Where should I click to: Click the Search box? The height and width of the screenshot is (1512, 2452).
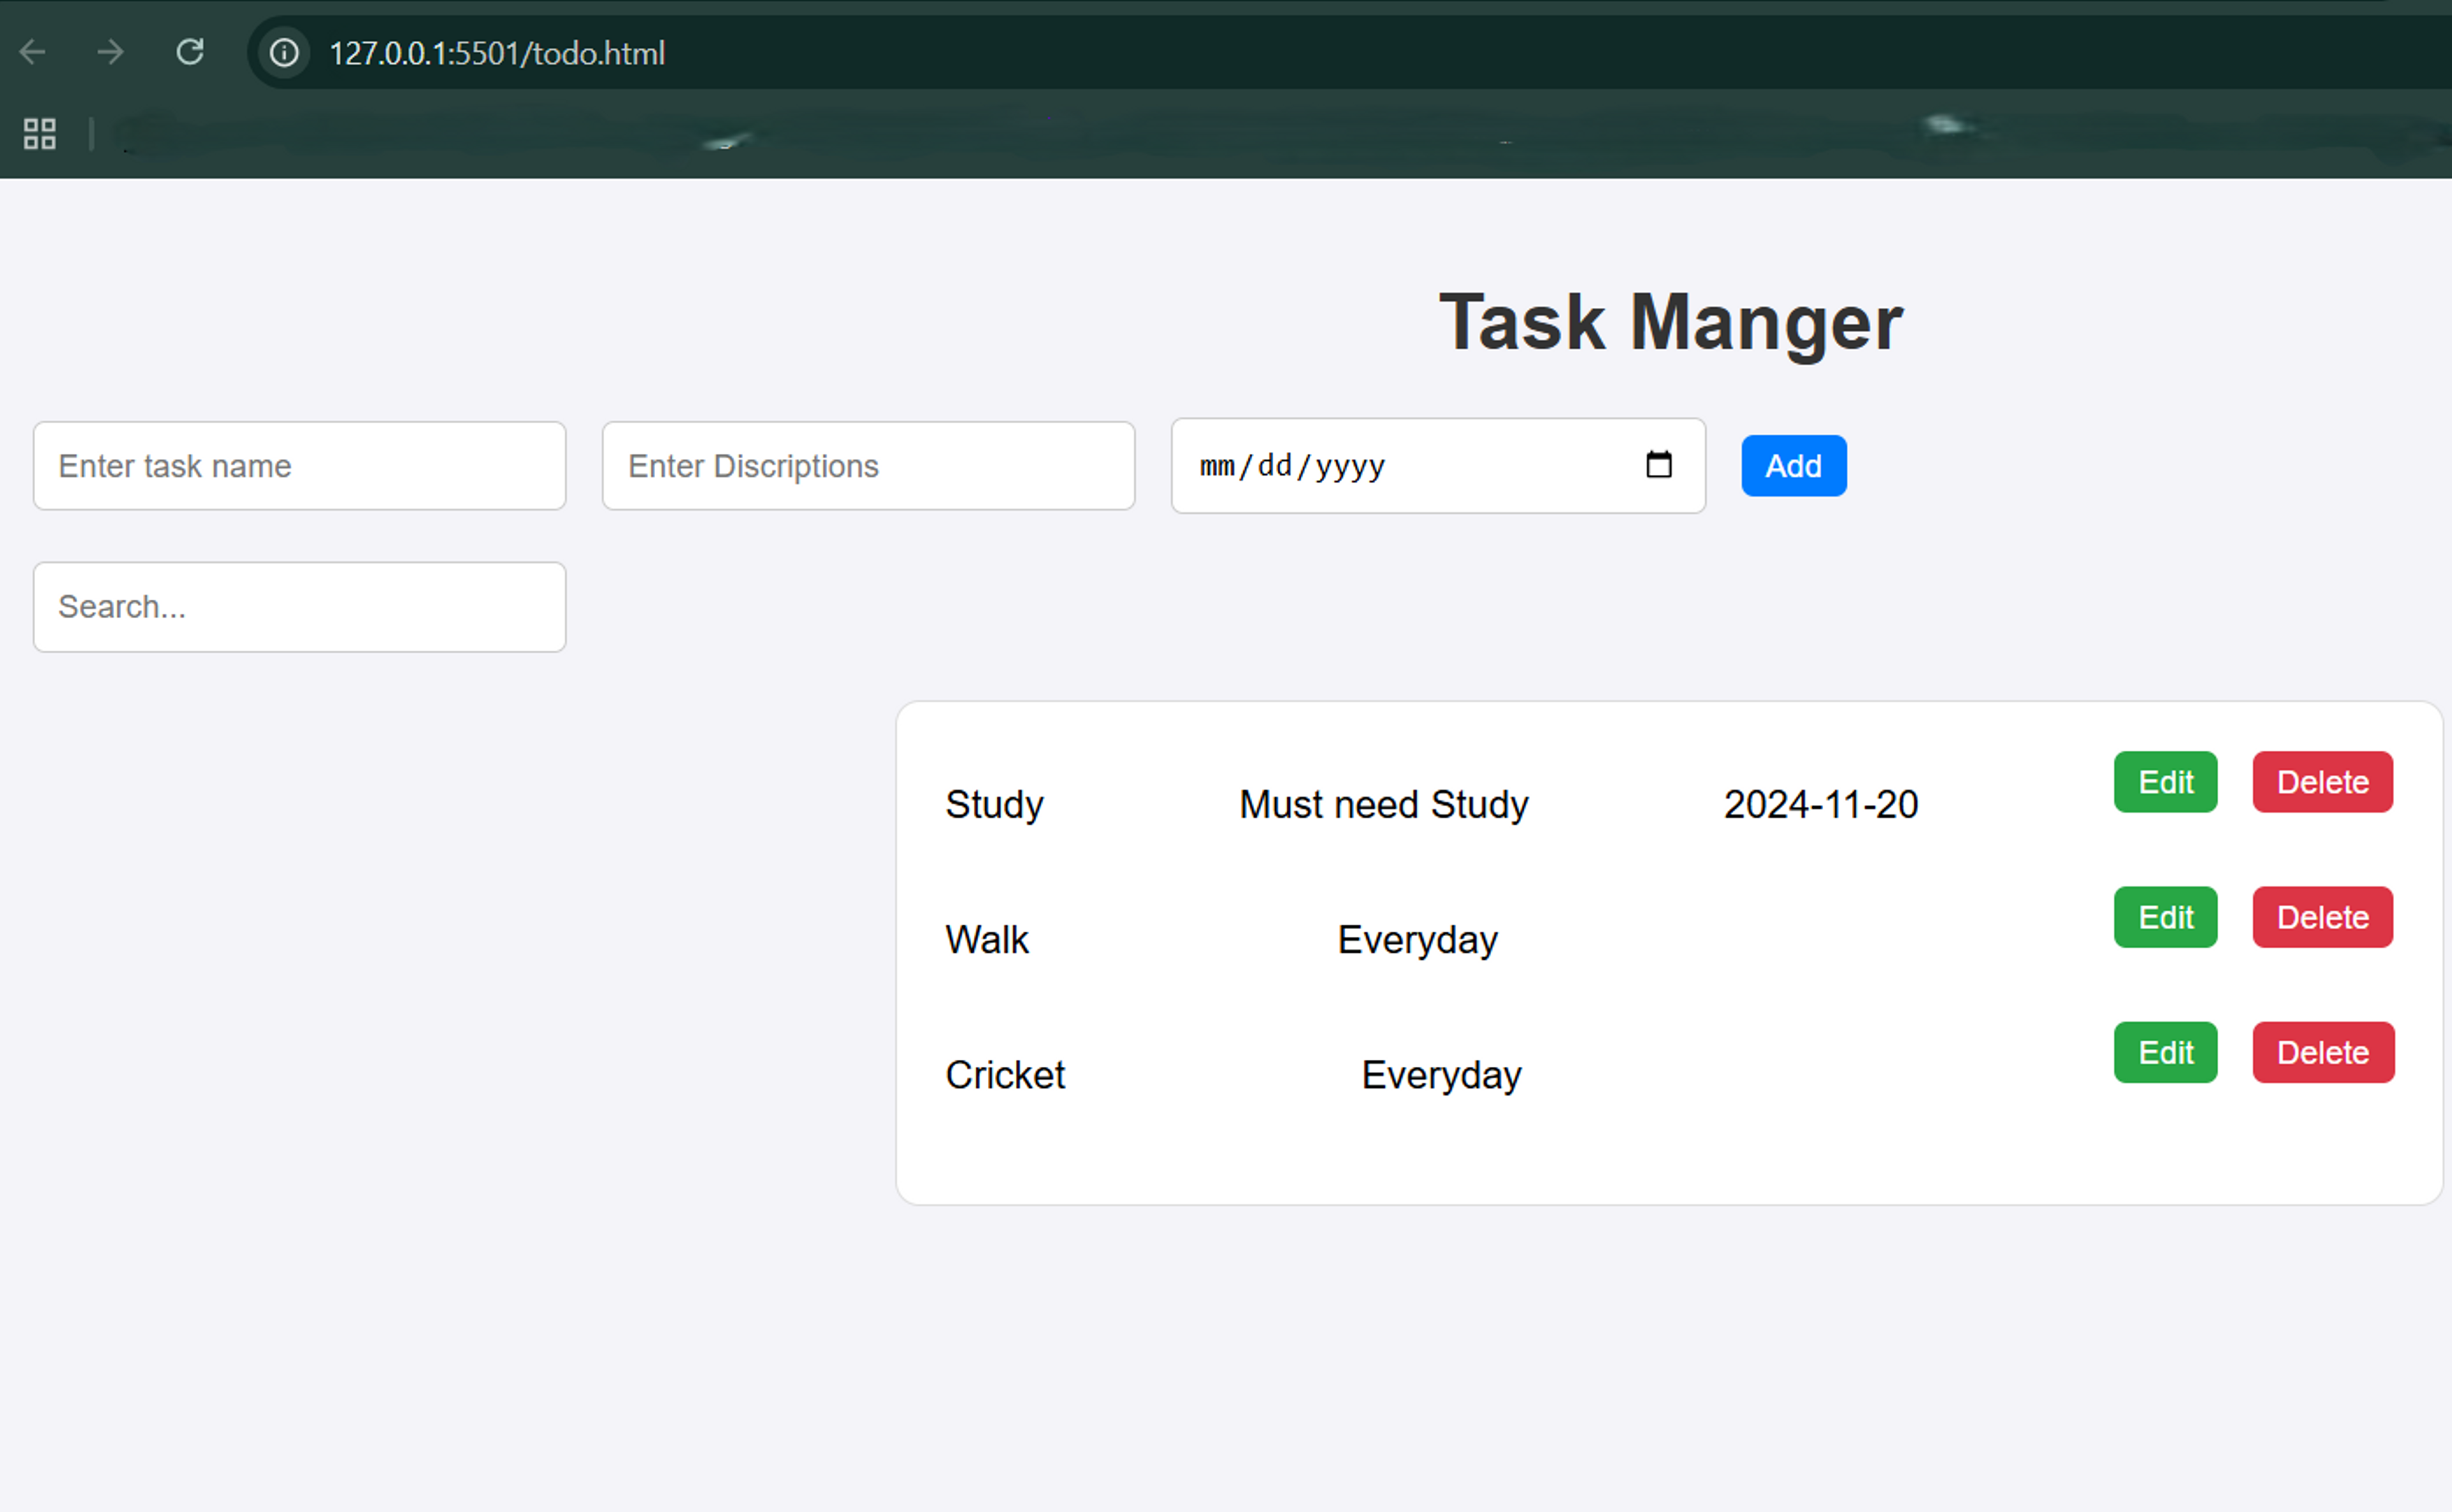300,607
